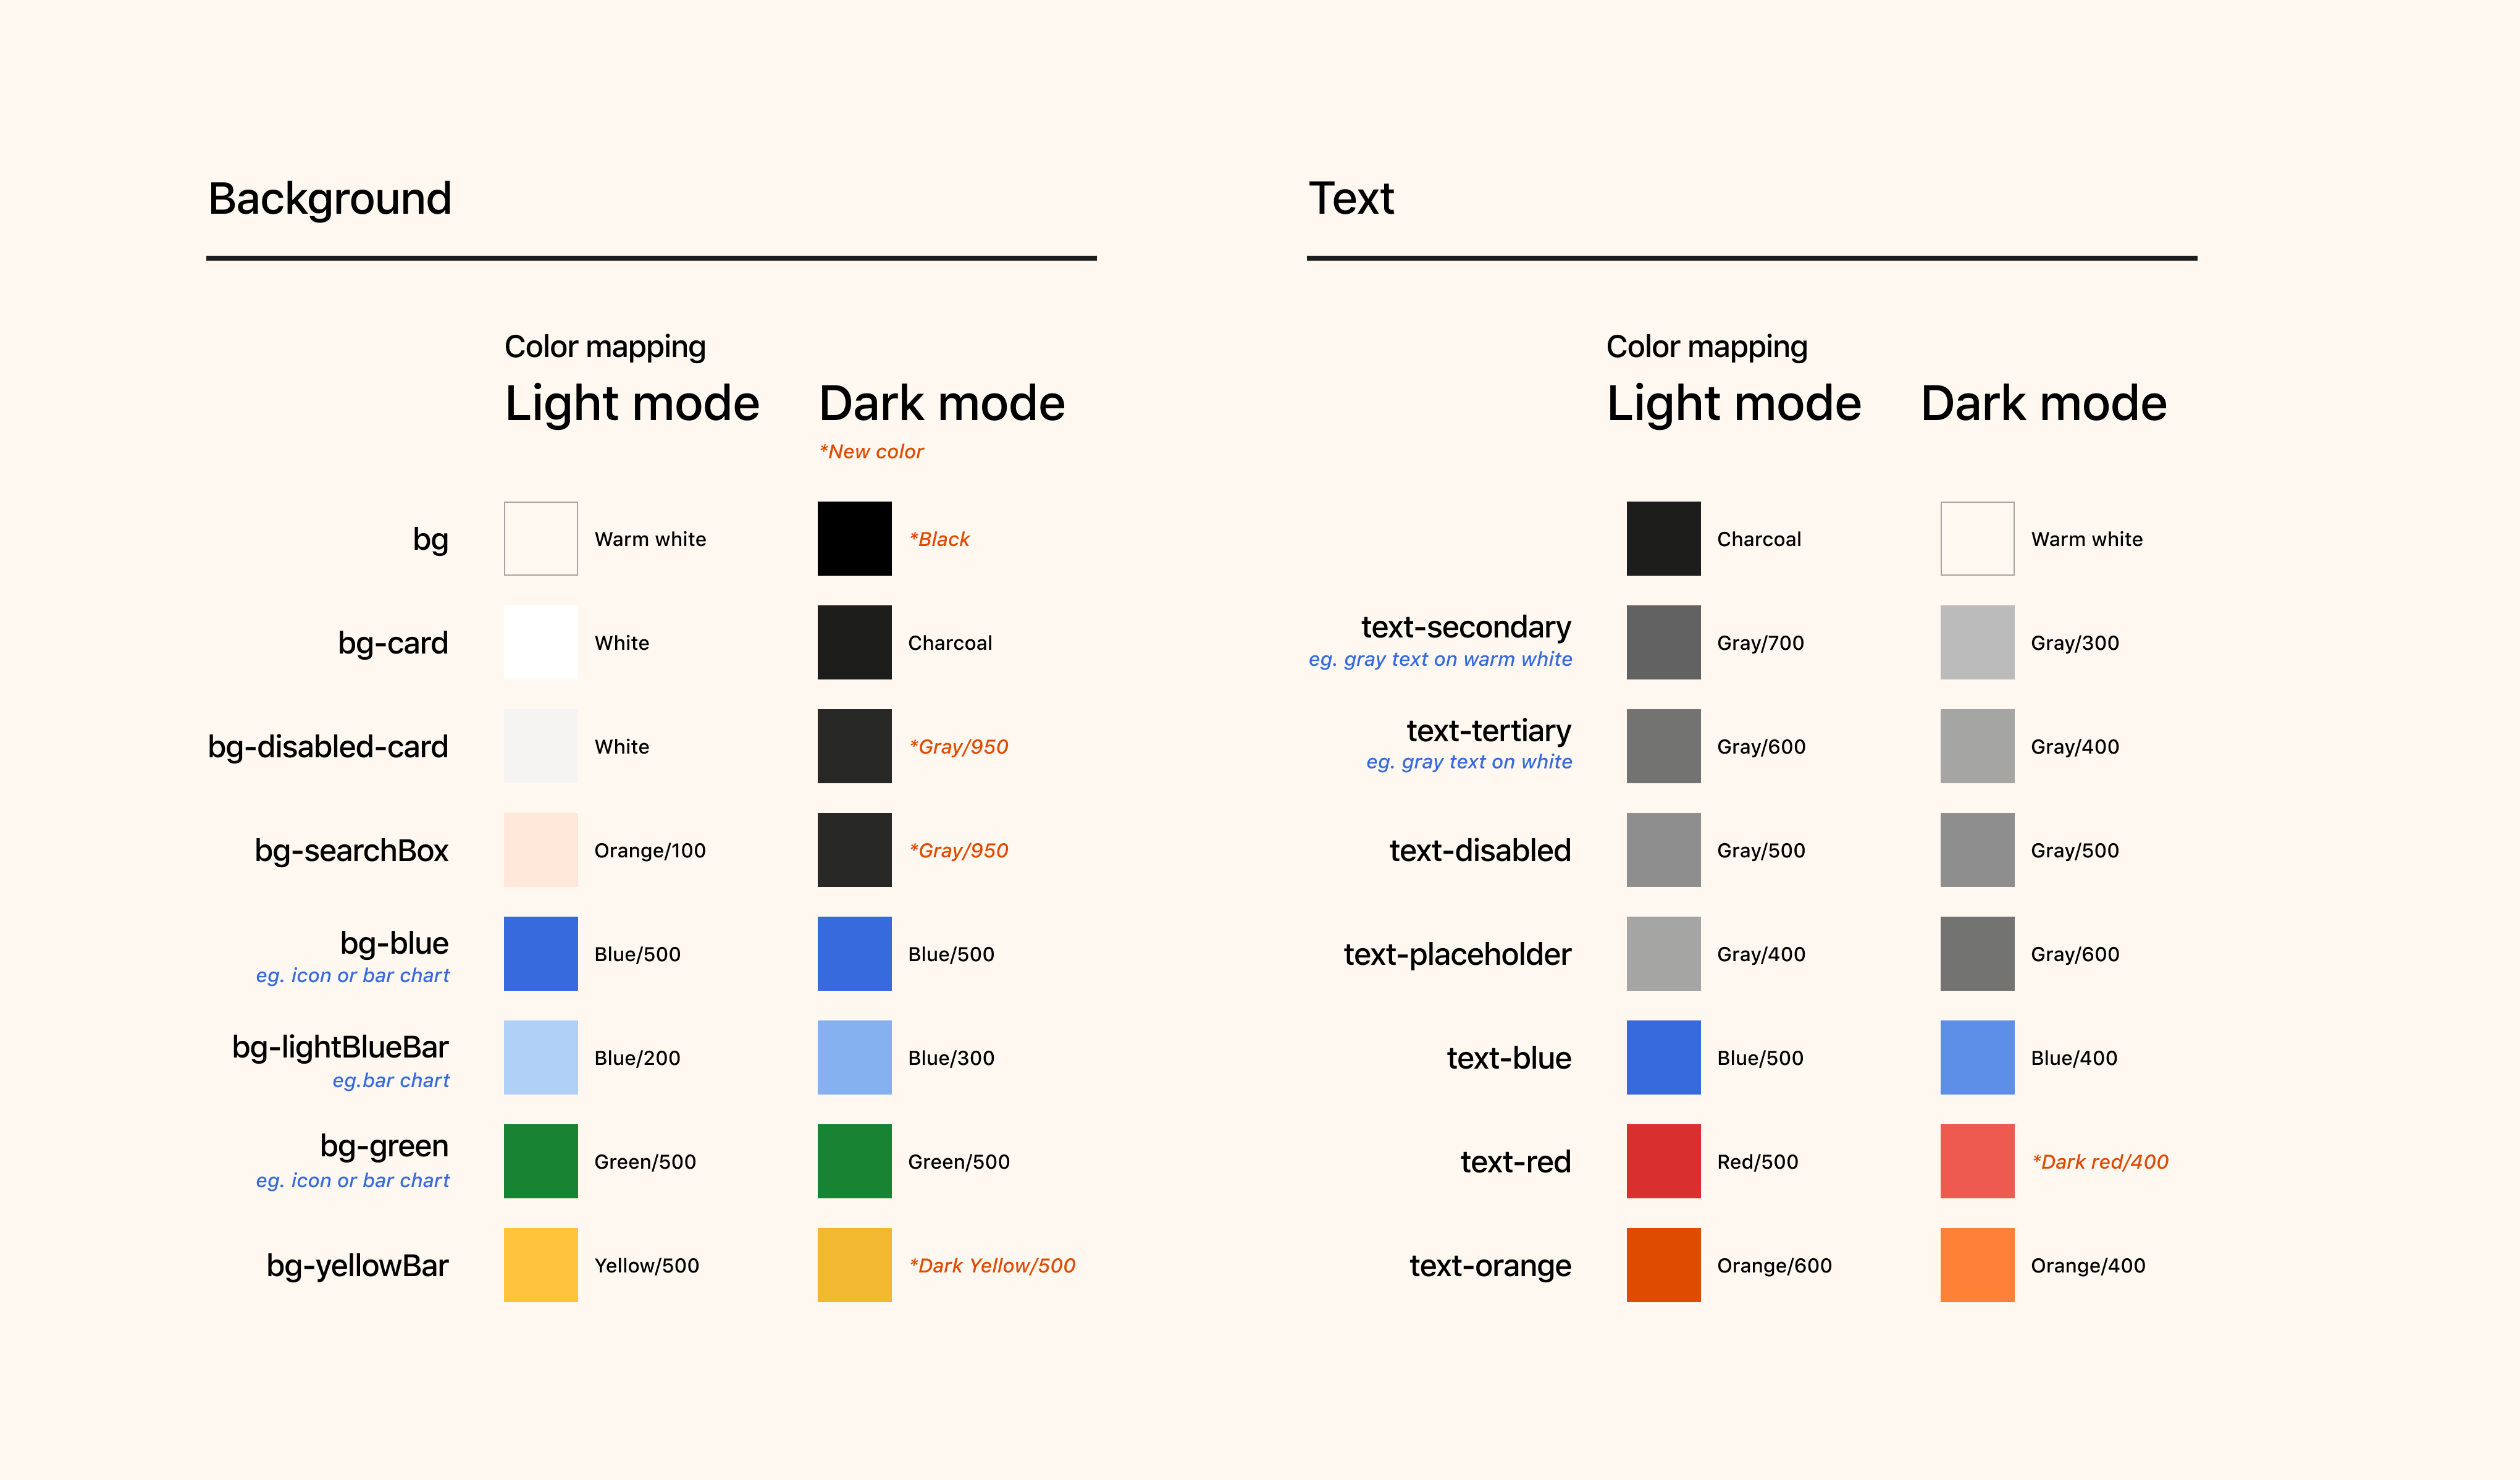
Task: Click 'Dark mode' heading under Text section
Action: [2044, 404]
